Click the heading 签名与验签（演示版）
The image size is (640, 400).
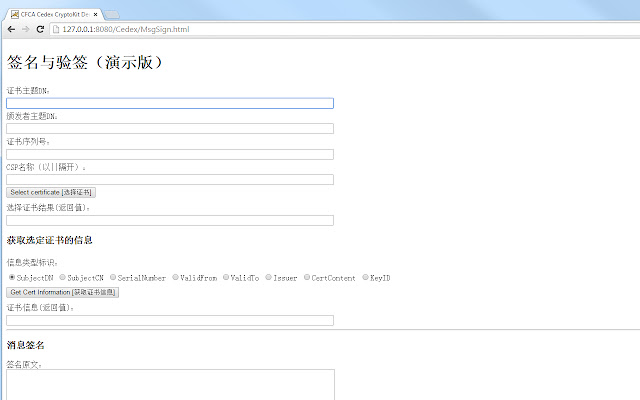(85, 62)
